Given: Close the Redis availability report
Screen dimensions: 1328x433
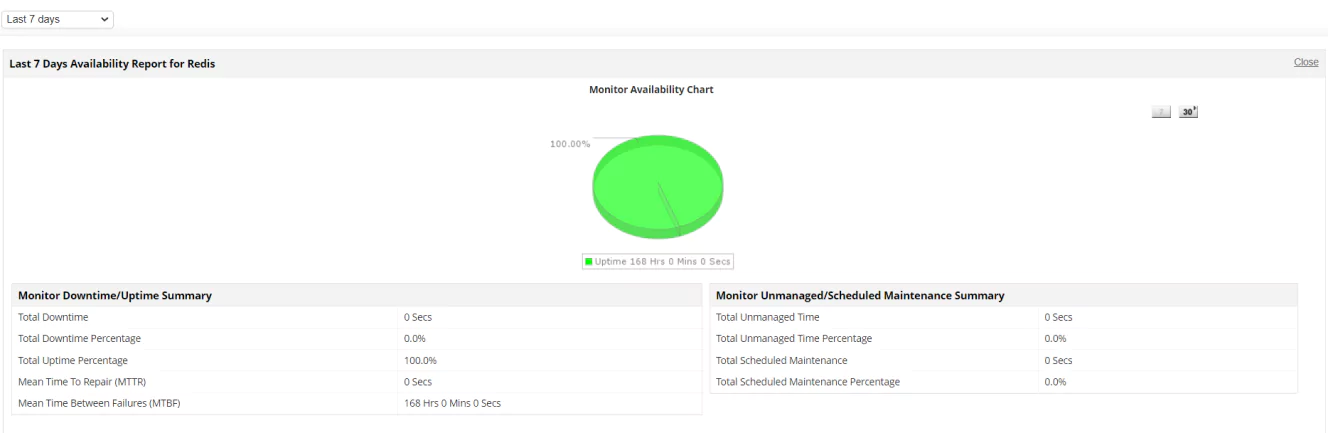Looking at the screenshot, I should [1306, 62].
